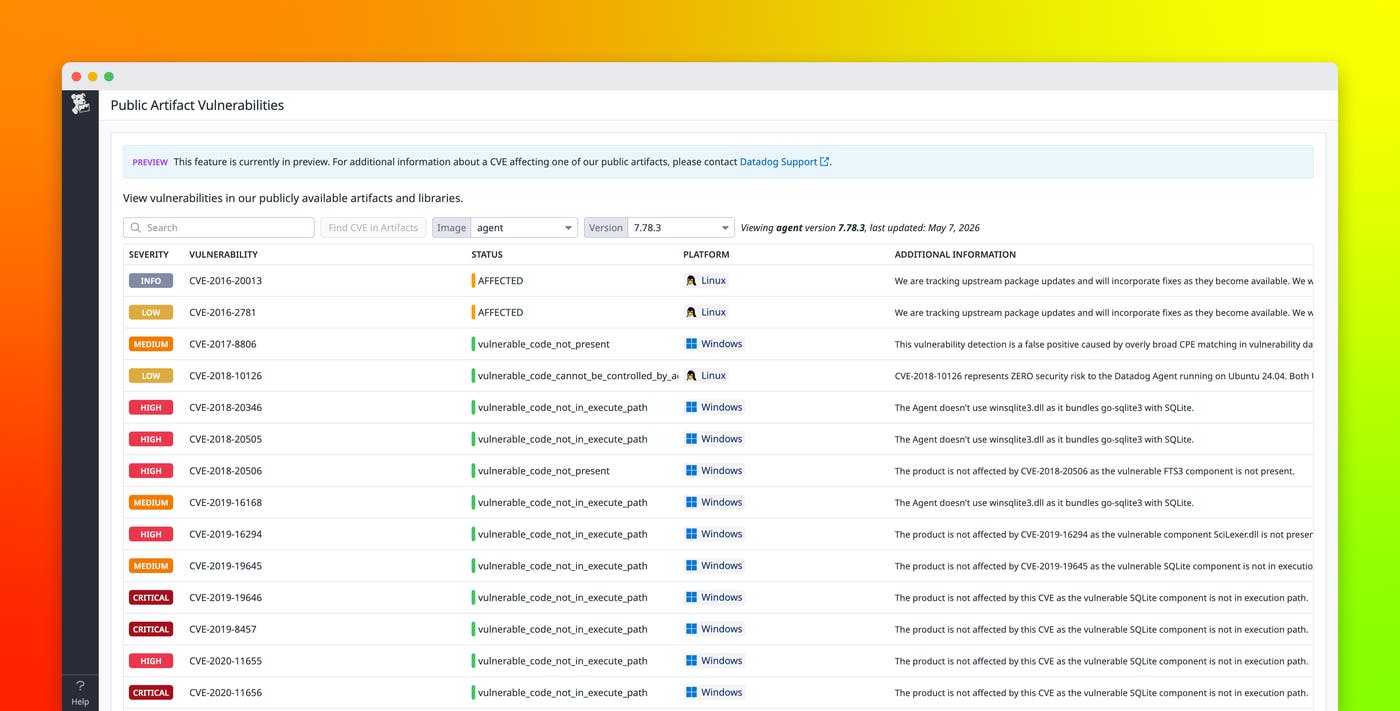Click the Windows icon for CVE-2018-20346
Image resolution: width=1400 pixels, height=711 pixels.
691,408
